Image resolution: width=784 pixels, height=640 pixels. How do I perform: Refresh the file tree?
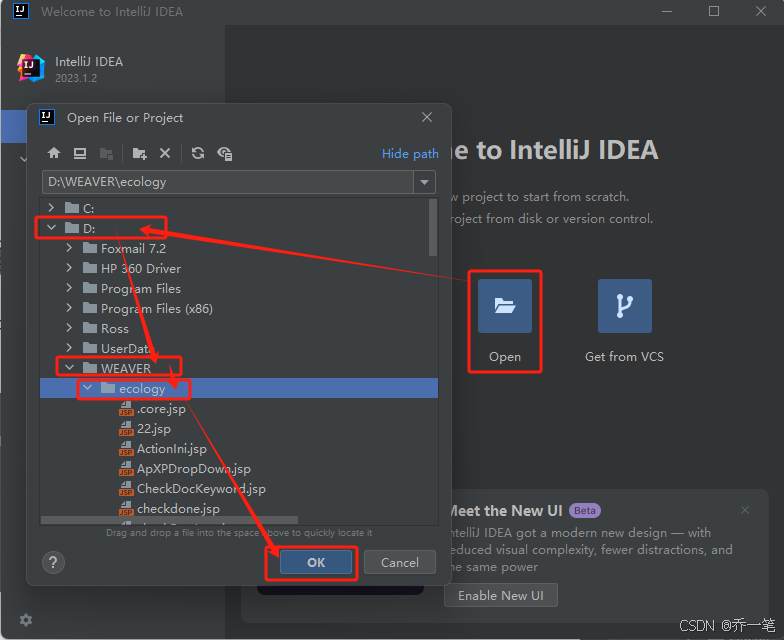pyautogui.click(x=198, y=153)
